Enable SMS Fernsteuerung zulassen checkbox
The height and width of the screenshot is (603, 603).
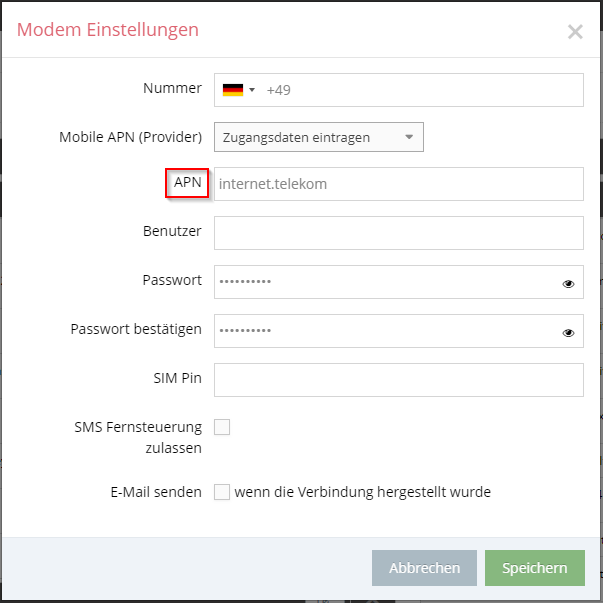coord(222,427)
